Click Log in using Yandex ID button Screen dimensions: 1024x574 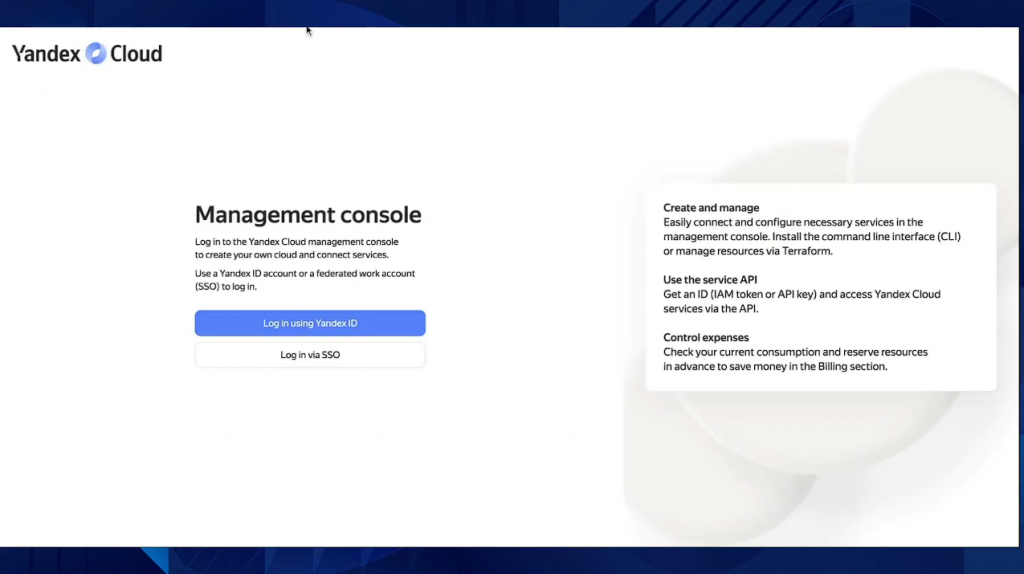(310, 323)
